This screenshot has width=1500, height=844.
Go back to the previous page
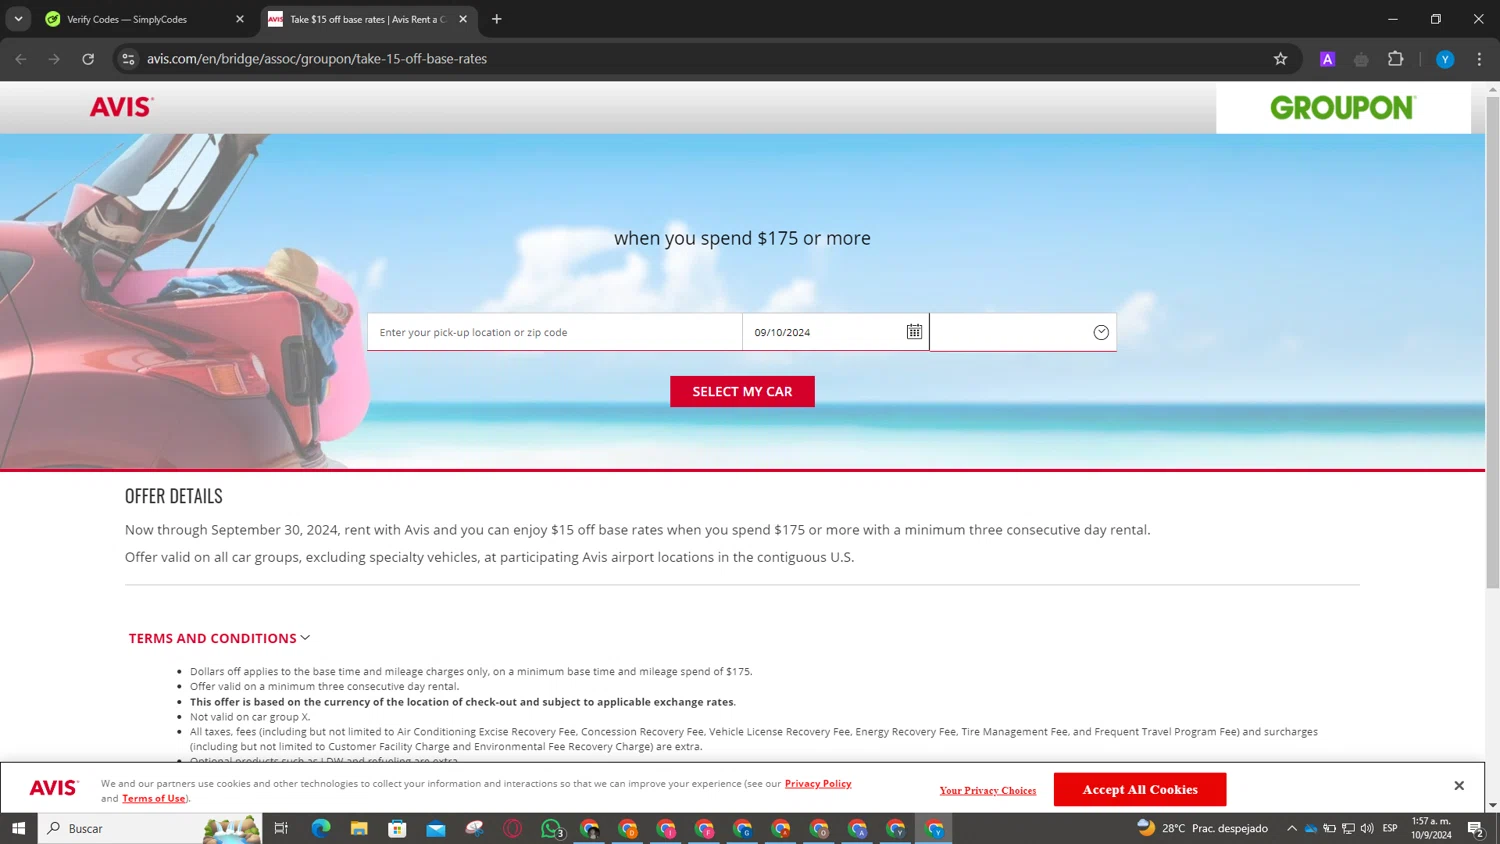click(x=21, y=59)
